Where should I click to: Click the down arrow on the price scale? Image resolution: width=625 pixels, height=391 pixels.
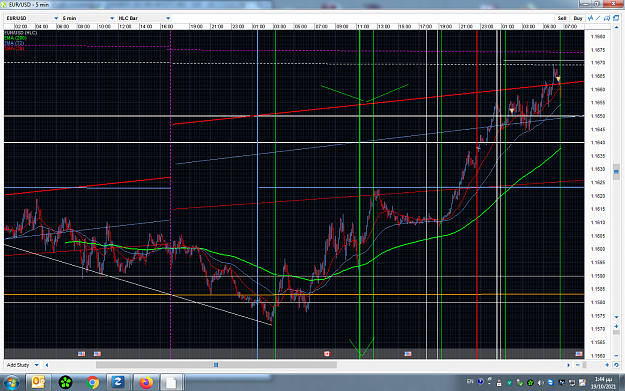pyautogui.click(x=616, y=317)
